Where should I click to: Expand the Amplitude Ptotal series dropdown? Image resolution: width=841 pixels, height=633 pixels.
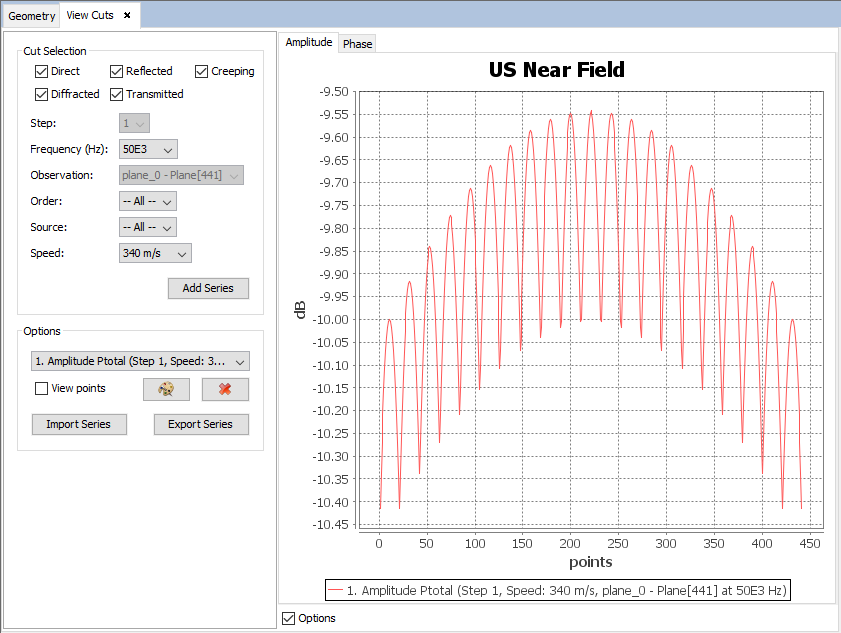(140, 361)
